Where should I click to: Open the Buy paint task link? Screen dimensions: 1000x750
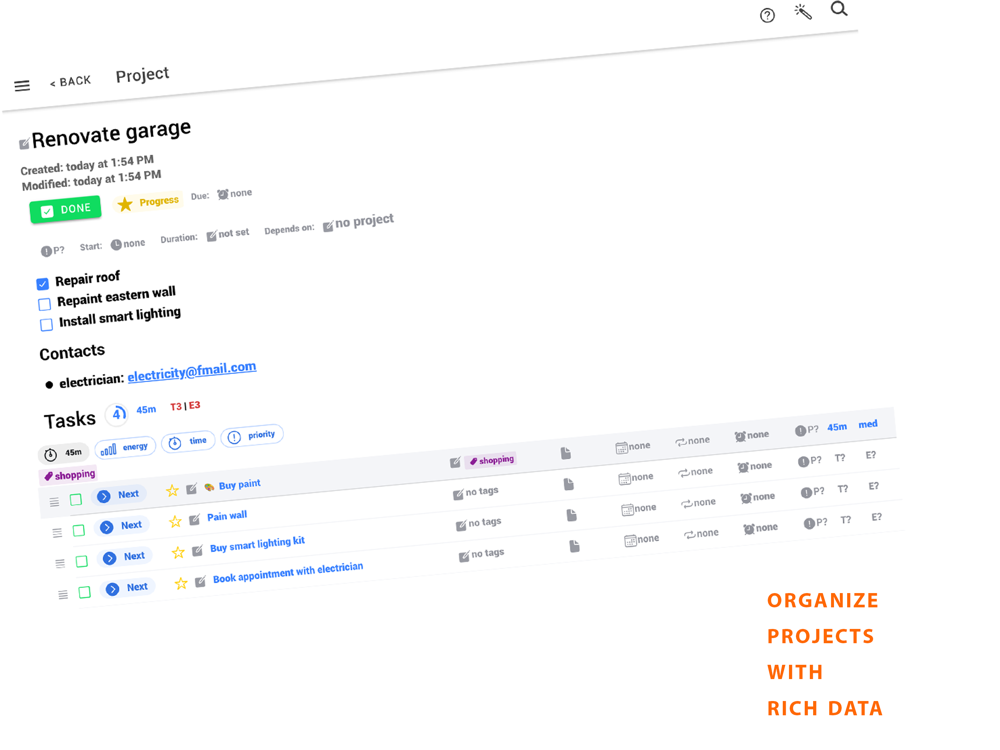[x=239, y=485]
